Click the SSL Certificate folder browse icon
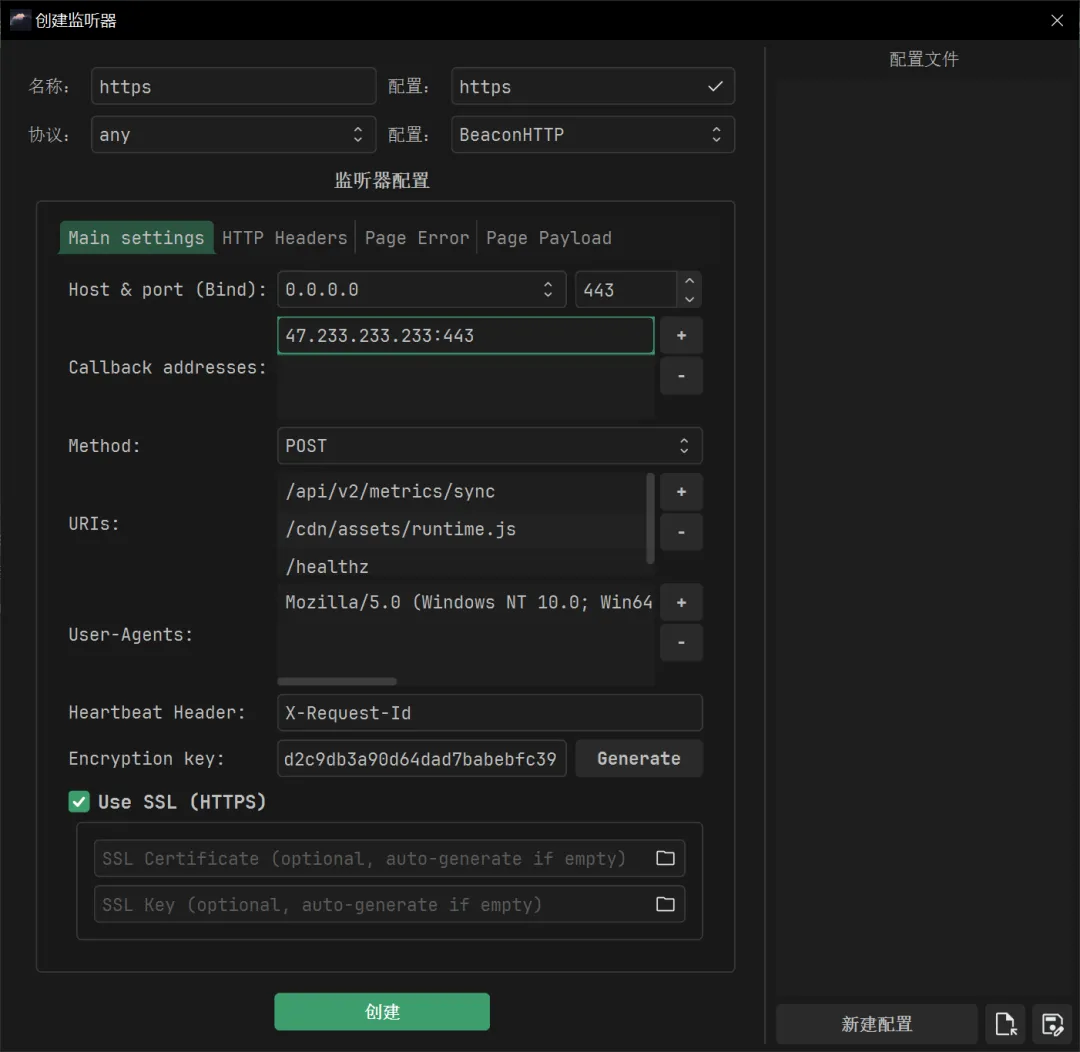Image resolution: width=1080 pixels, height=1052 pixels. pos(665,858)
